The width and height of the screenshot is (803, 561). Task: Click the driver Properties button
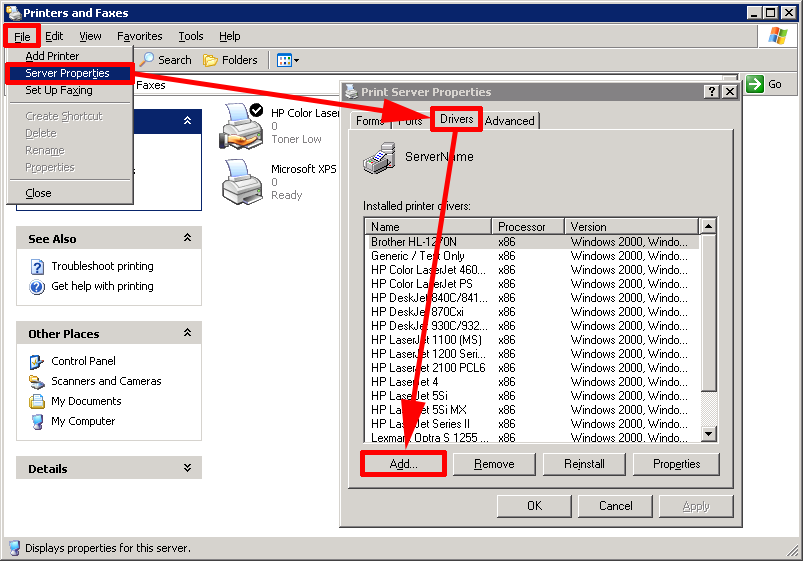tap(677, 464)
